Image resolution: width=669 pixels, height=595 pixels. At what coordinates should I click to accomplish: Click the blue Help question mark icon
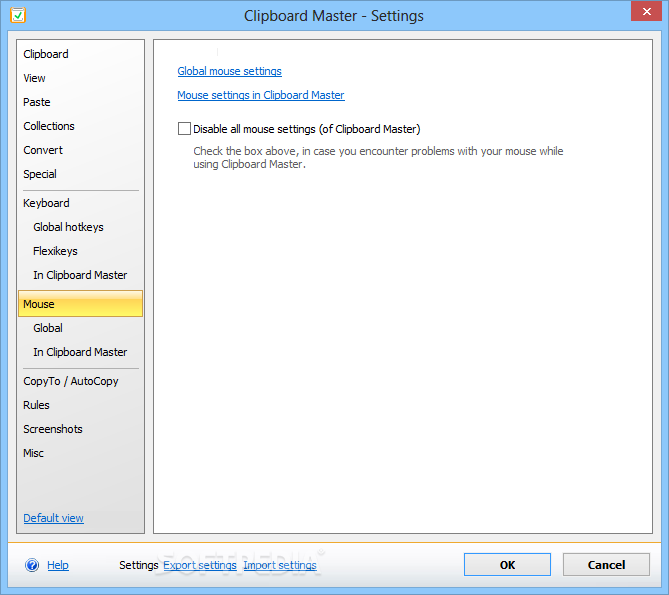(x=32, y=565)
